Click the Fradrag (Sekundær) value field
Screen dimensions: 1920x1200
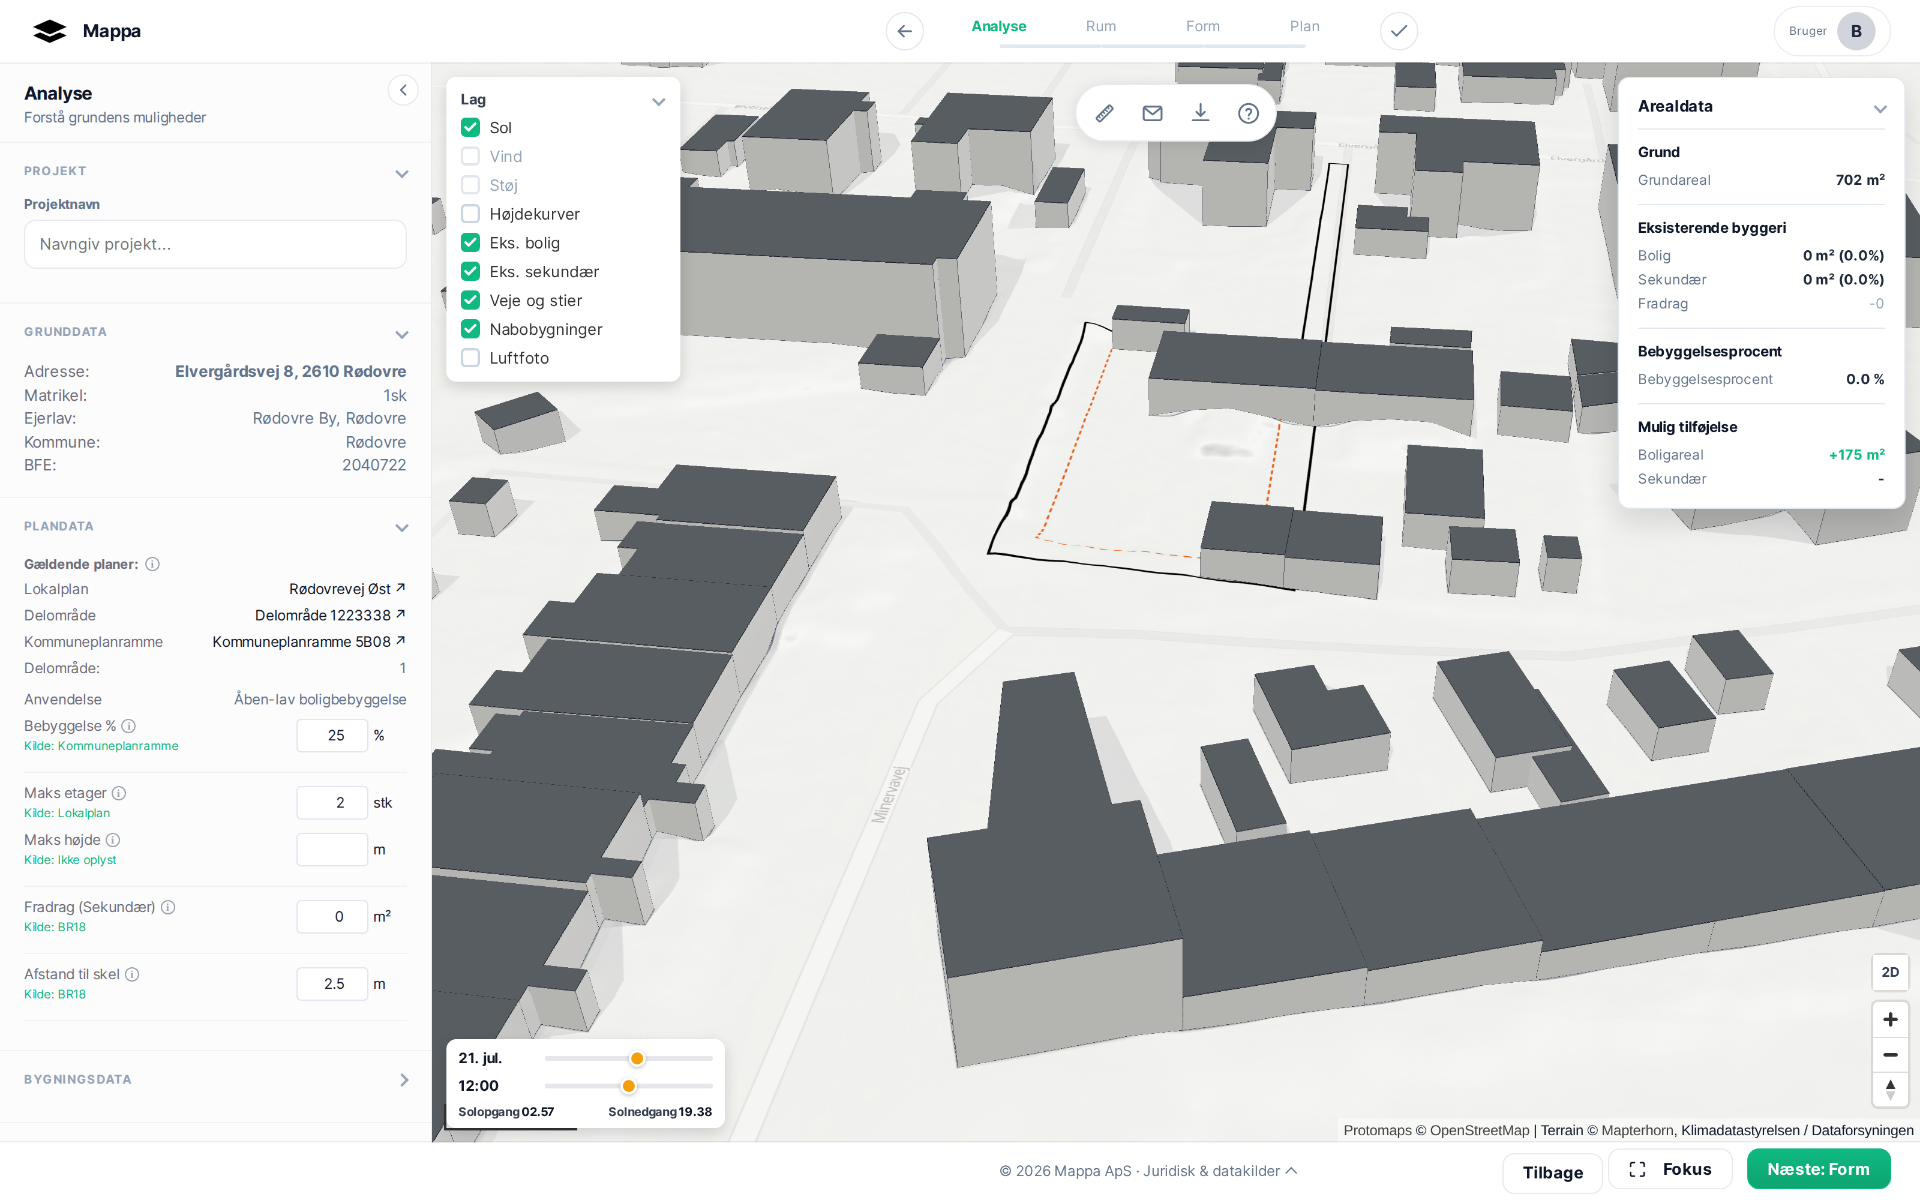coord(332,916)
